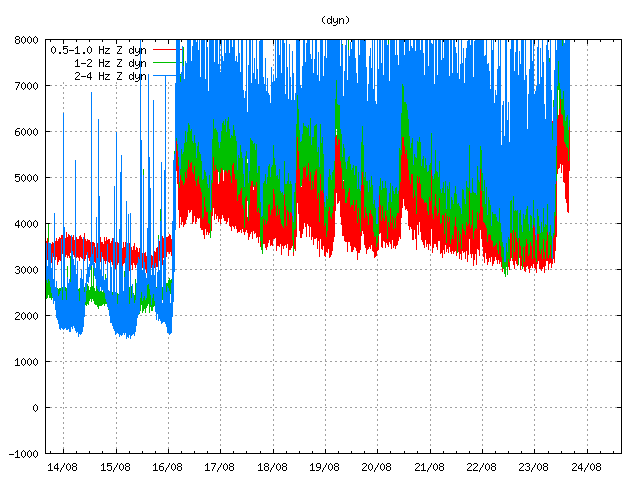This screenshot has height=480, width=640.
Task: Pick the 21/08 date on x-axis
Action: point(429,467)
